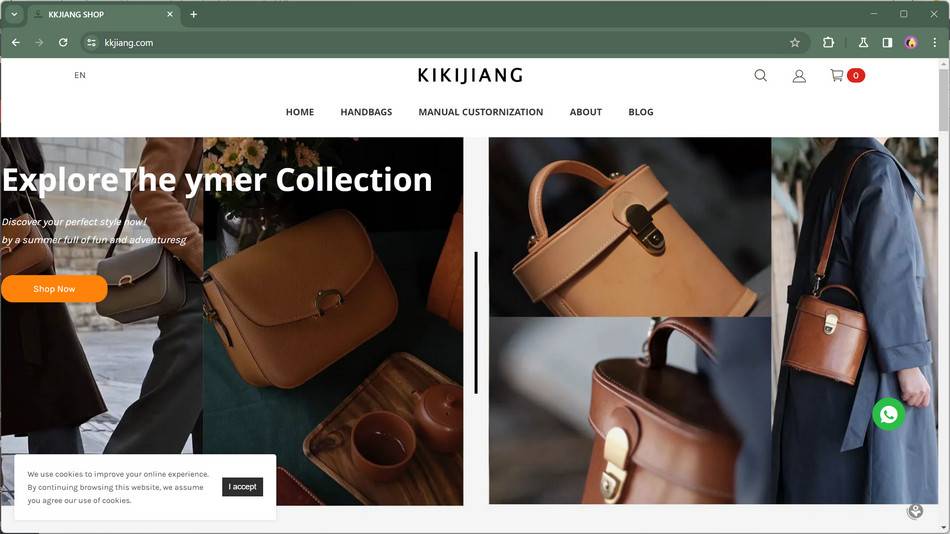Viewport: 950px width, 534px height.
Task: Expand the EN language selector
Action: pyautogui.click(x=80, y=75)
